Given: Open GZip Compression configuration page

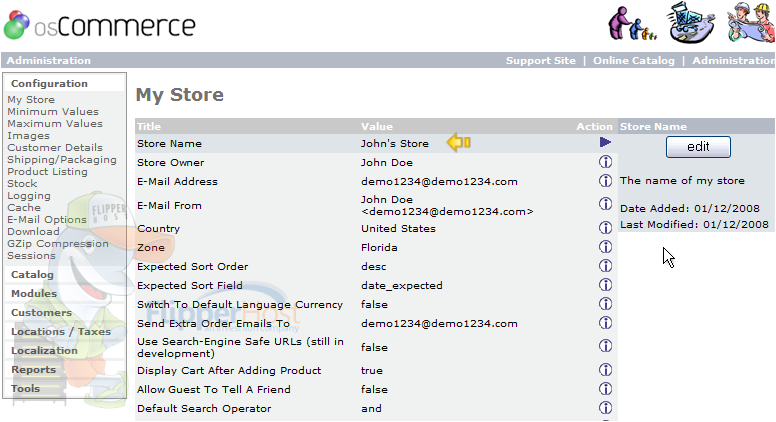Looking at the screenshot, I should pos(57,243).
